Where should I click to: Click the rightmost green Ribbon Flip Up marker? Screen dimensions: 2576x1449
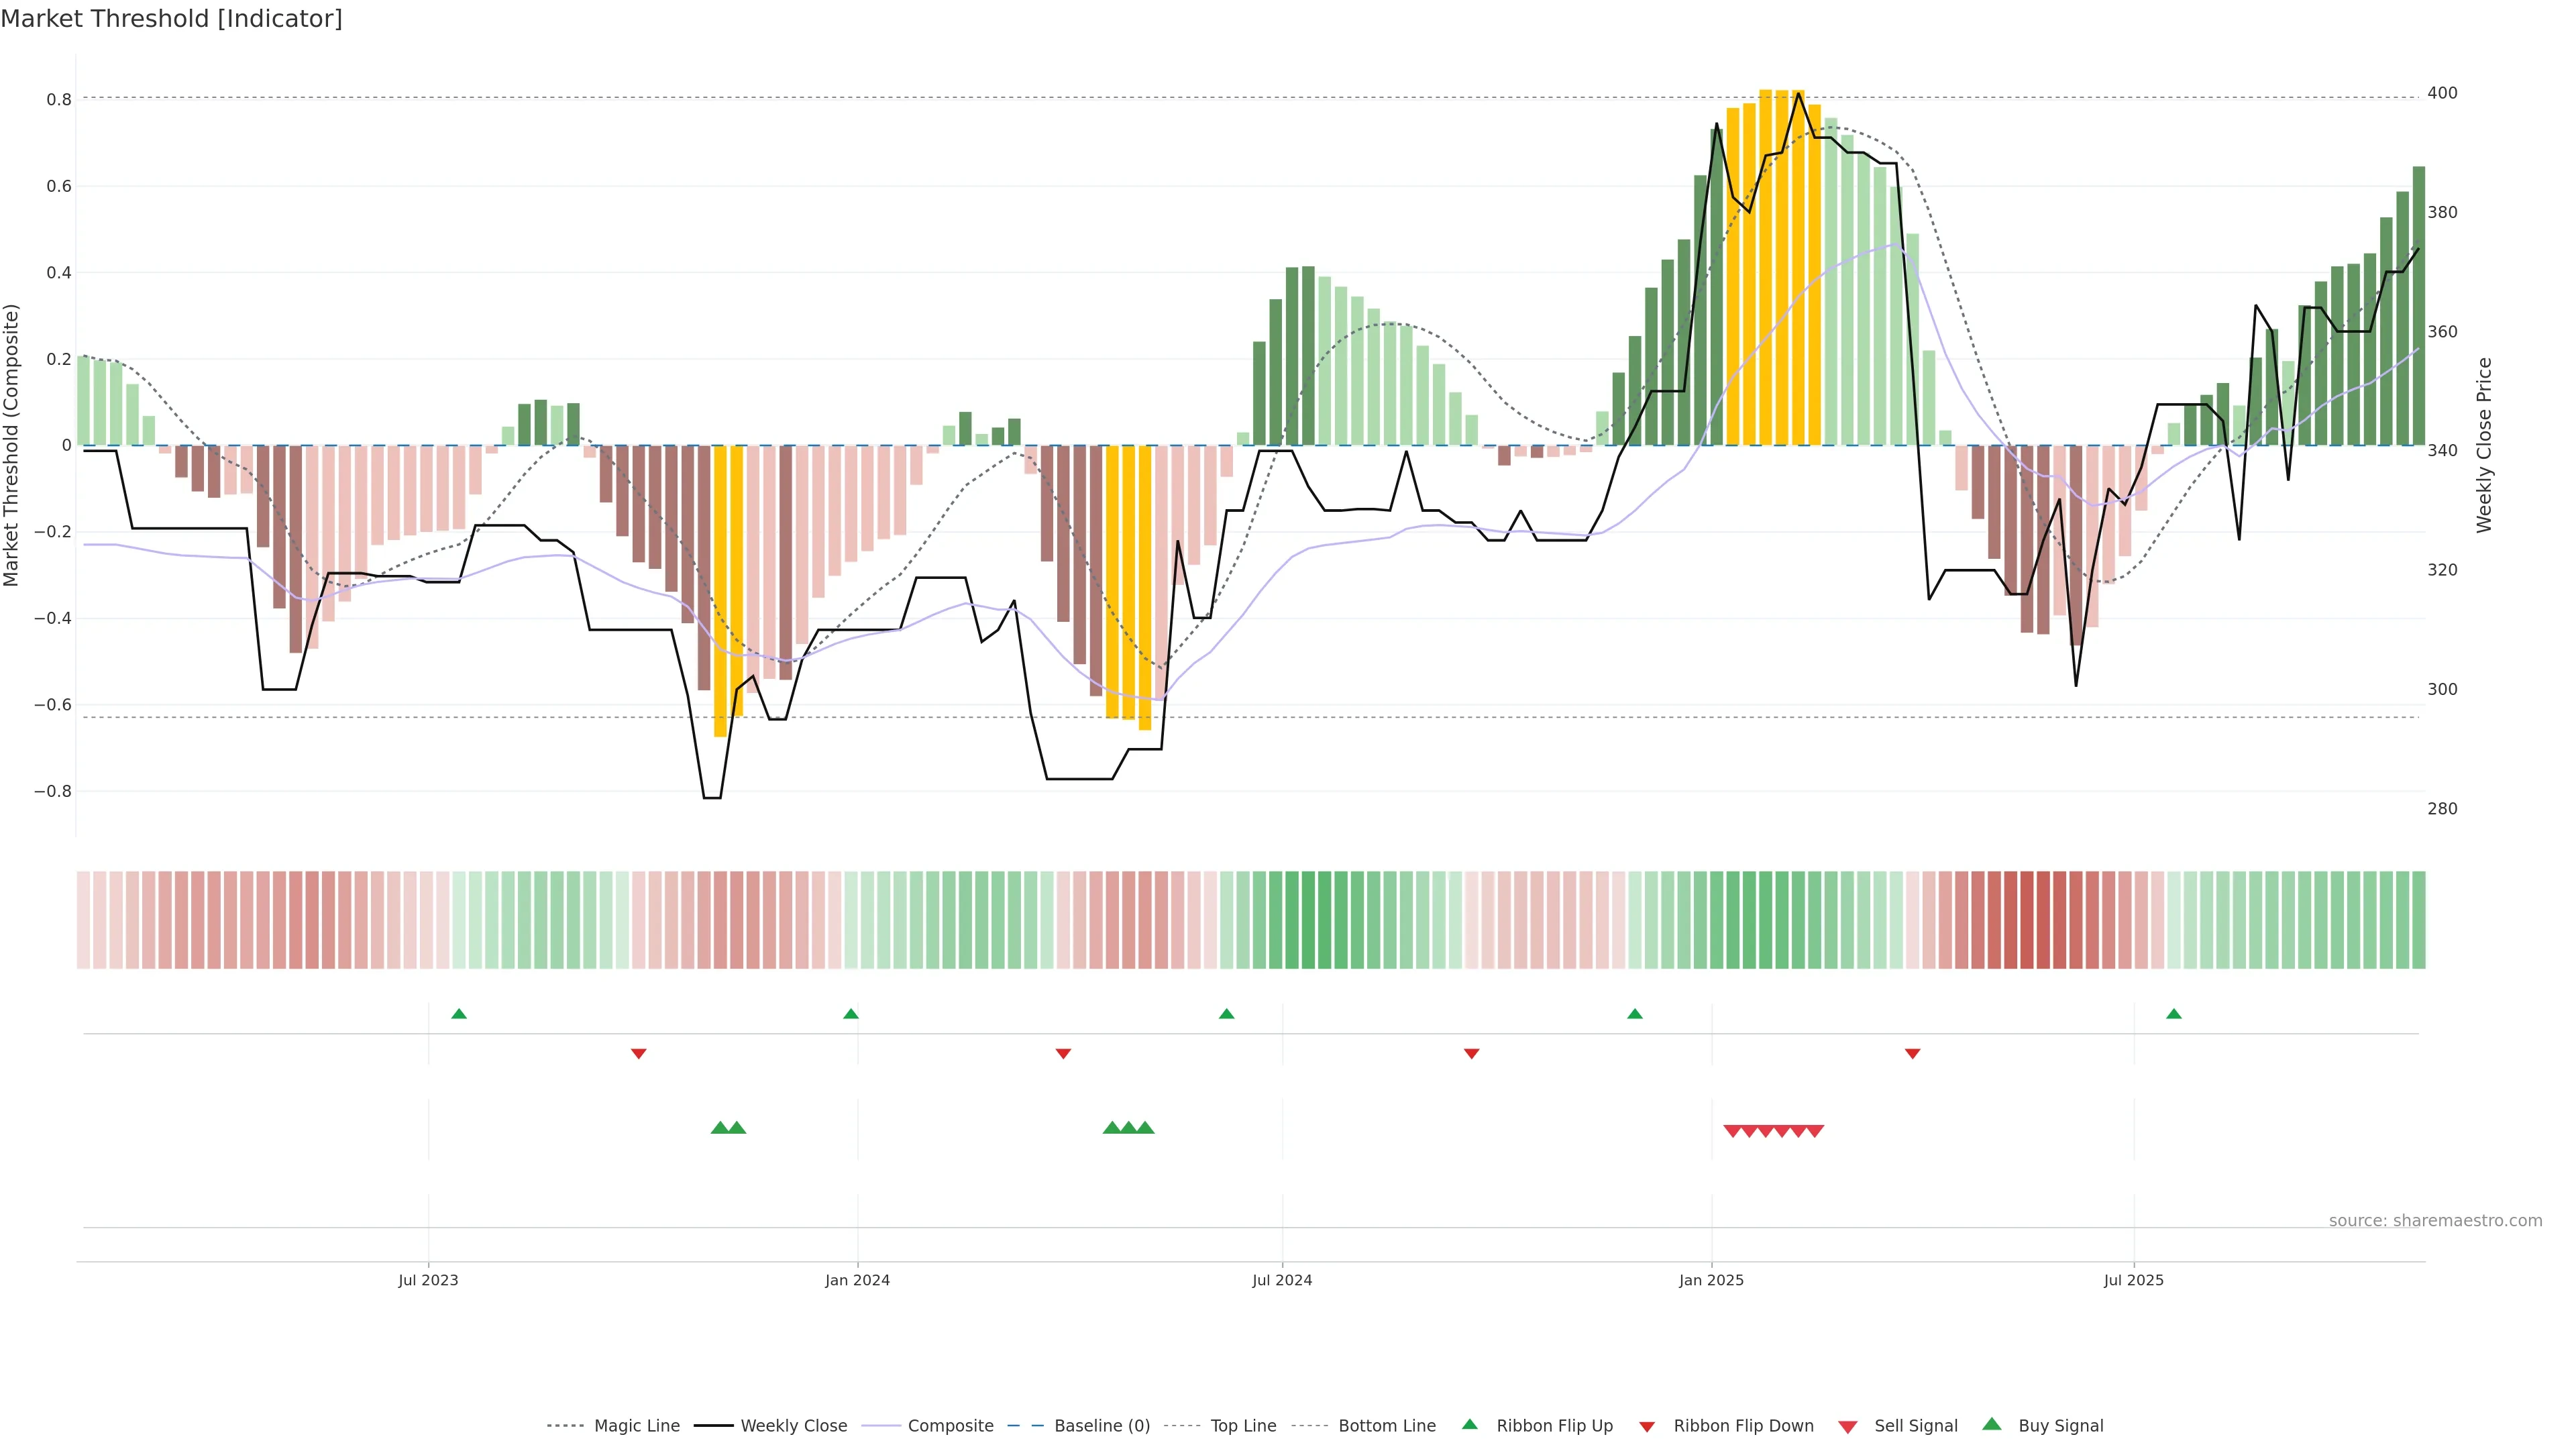coord(2173,1014)
